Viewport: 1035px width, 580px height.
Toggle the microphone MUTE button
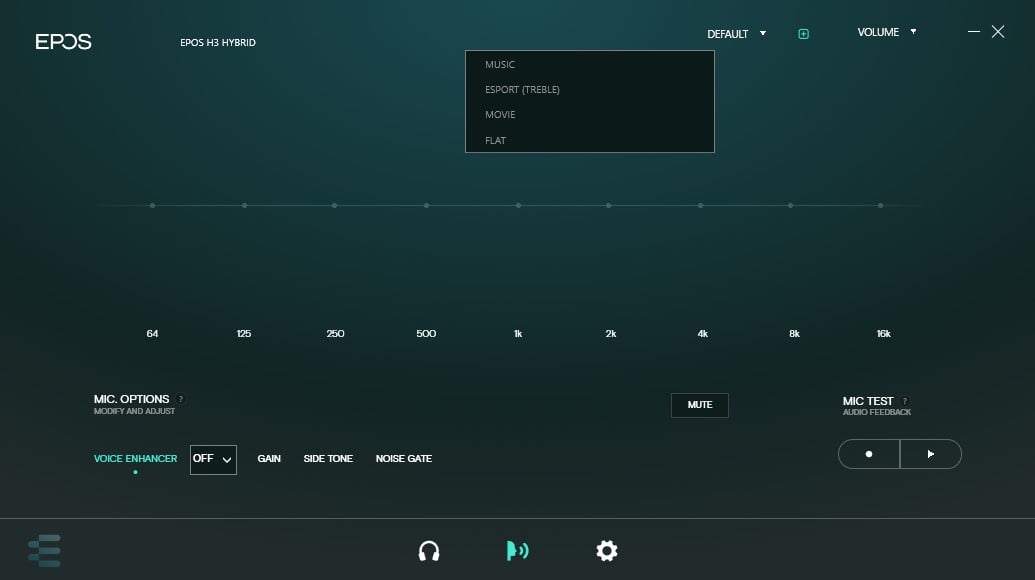[700, 405]
